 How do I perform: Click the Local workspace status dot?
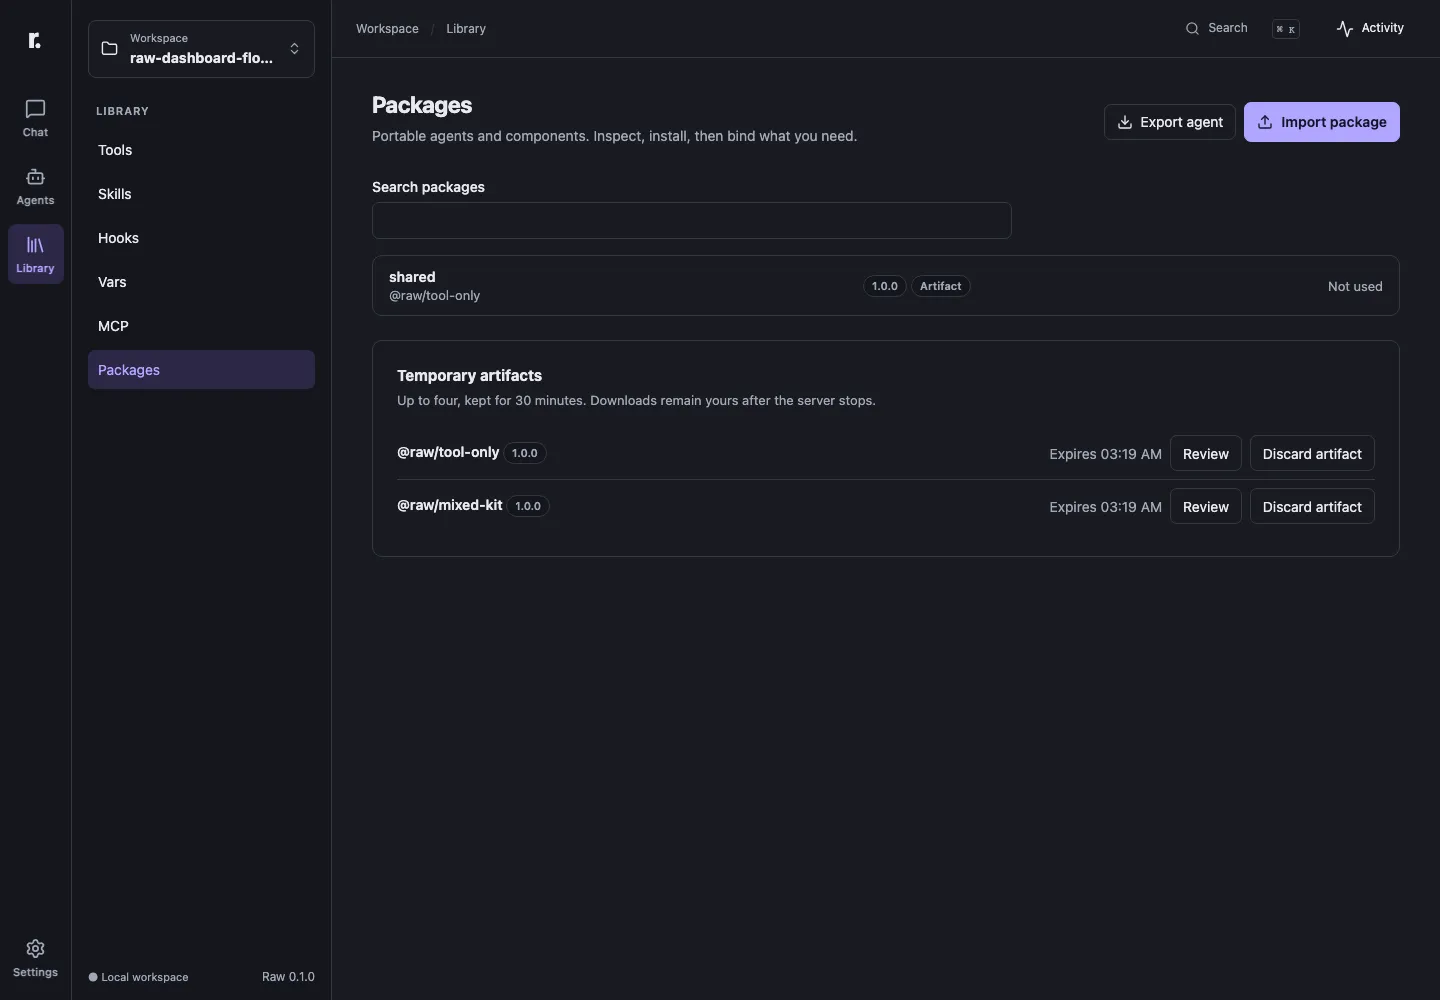click(x=93, y=978)
